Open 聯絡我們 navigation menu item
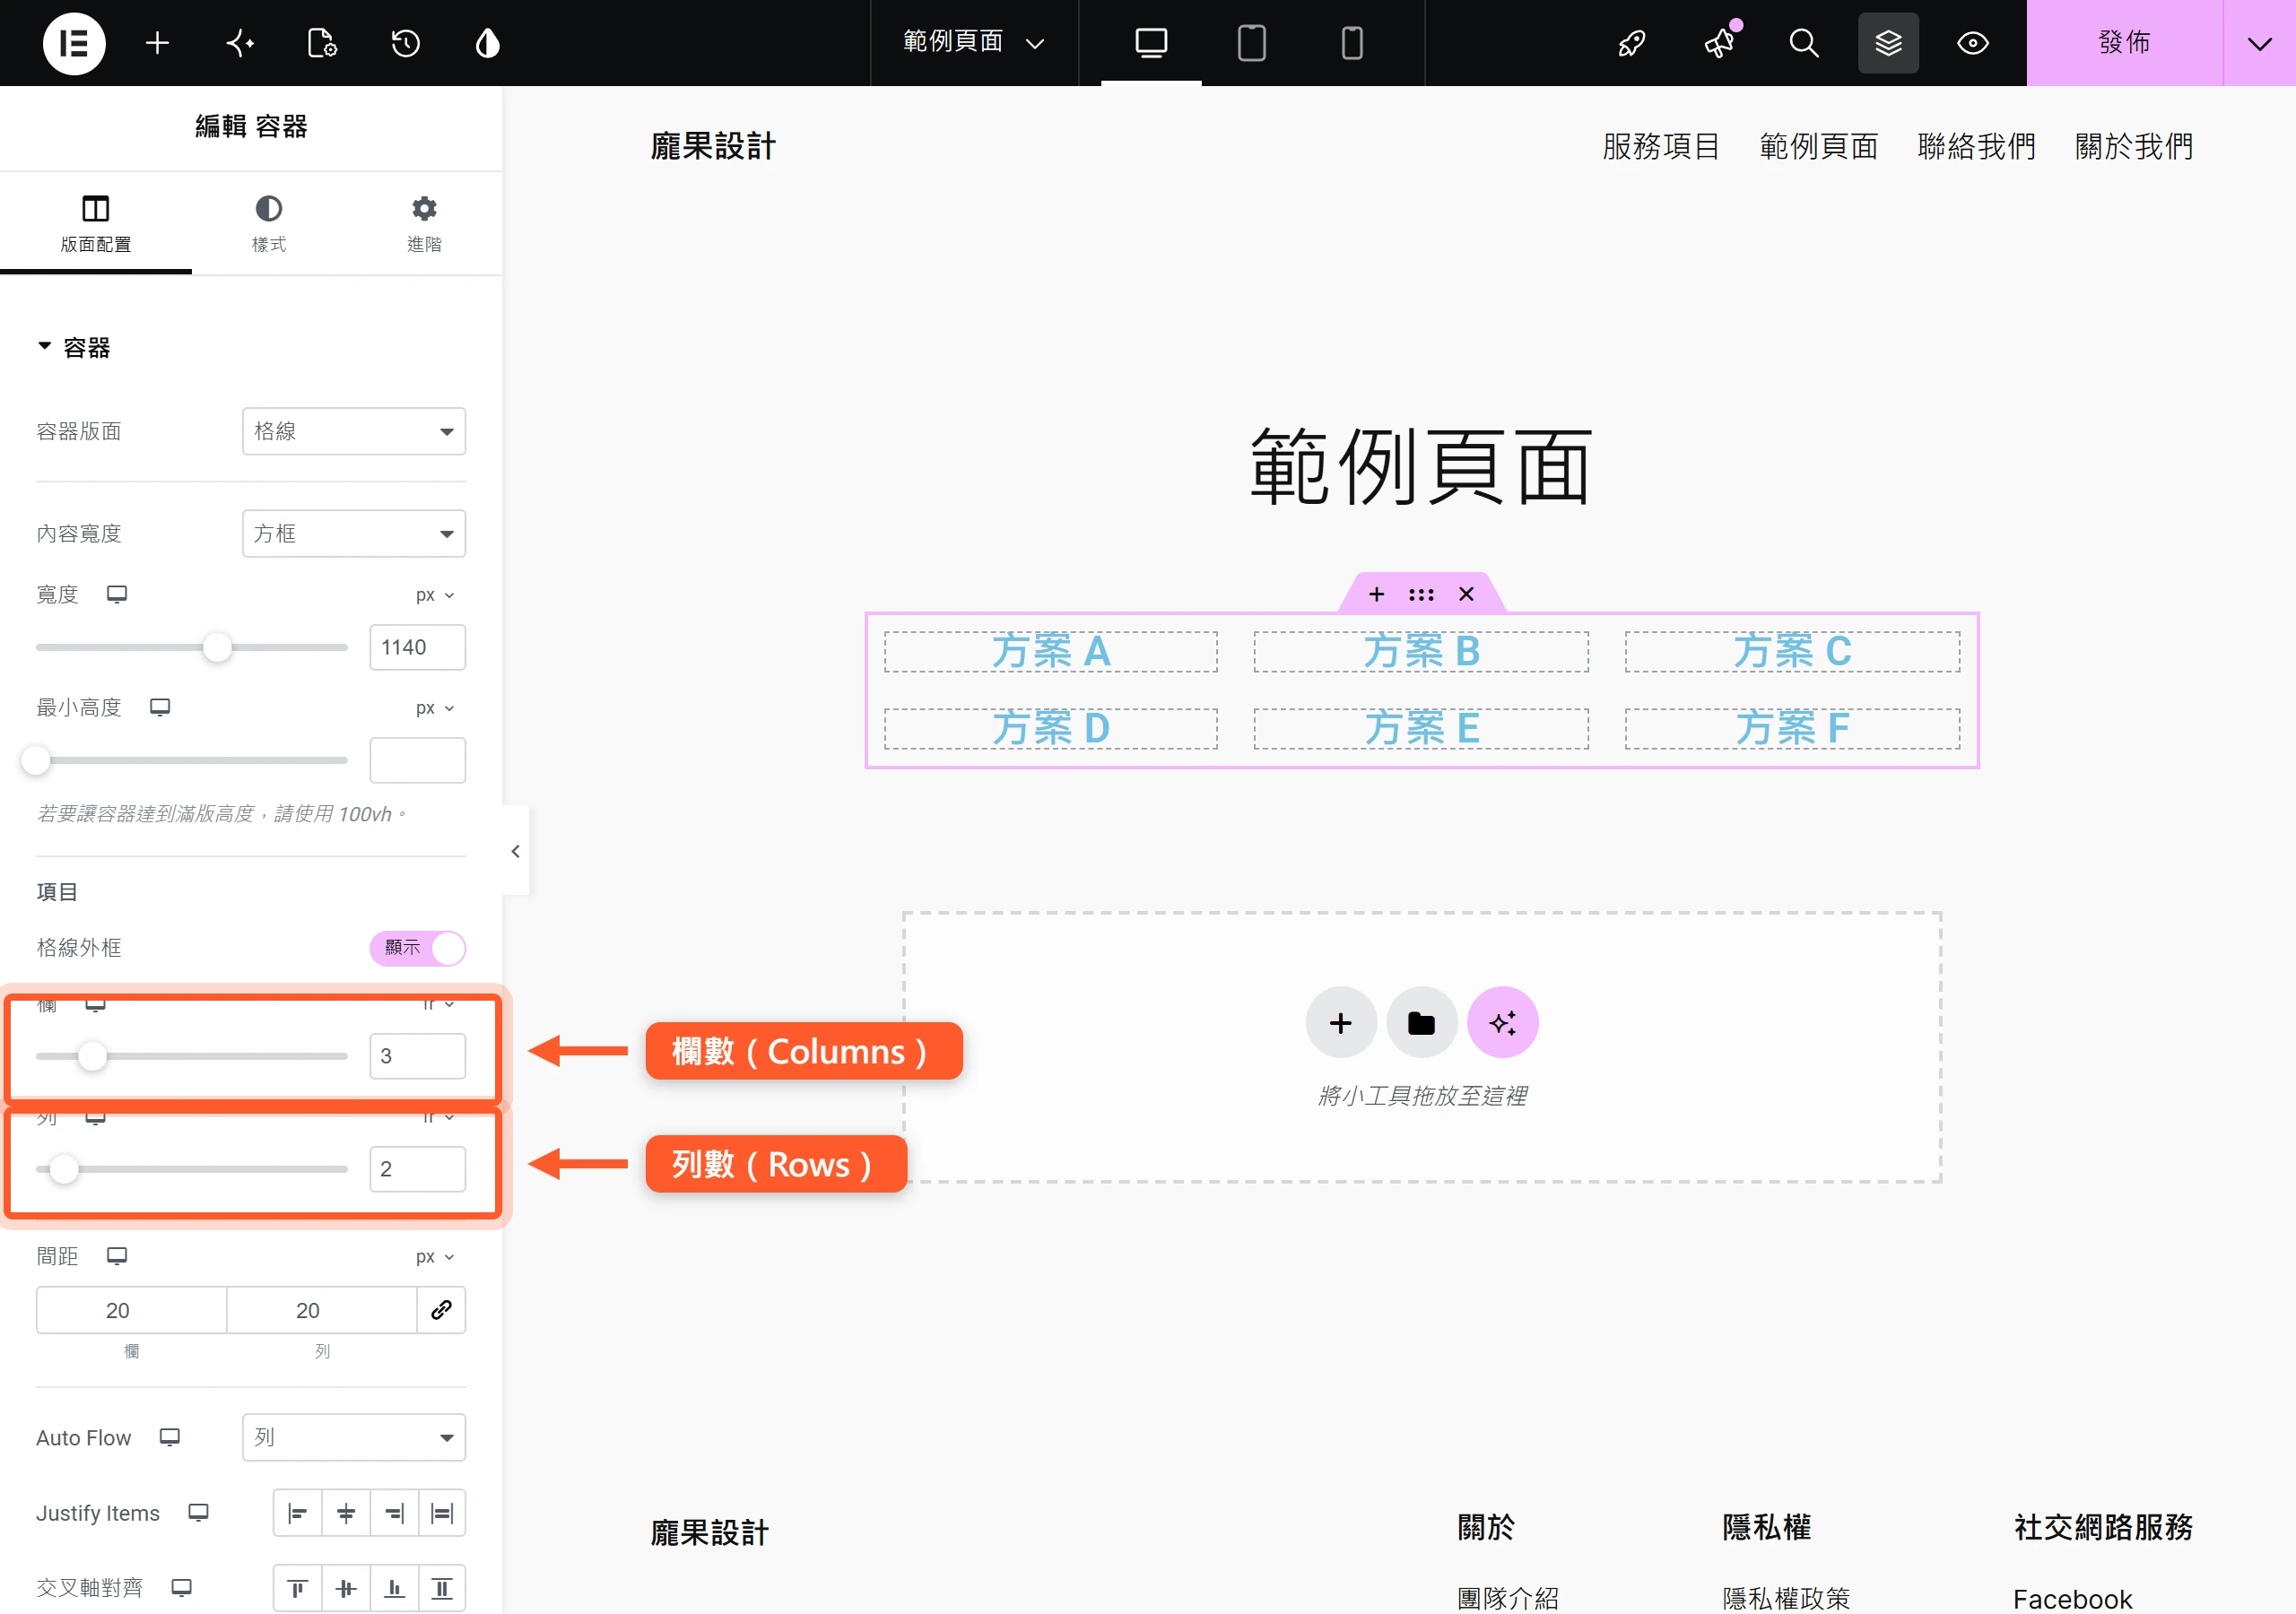The height and width of the screenshot is (1614, 2296). [x=1976, y=147]
